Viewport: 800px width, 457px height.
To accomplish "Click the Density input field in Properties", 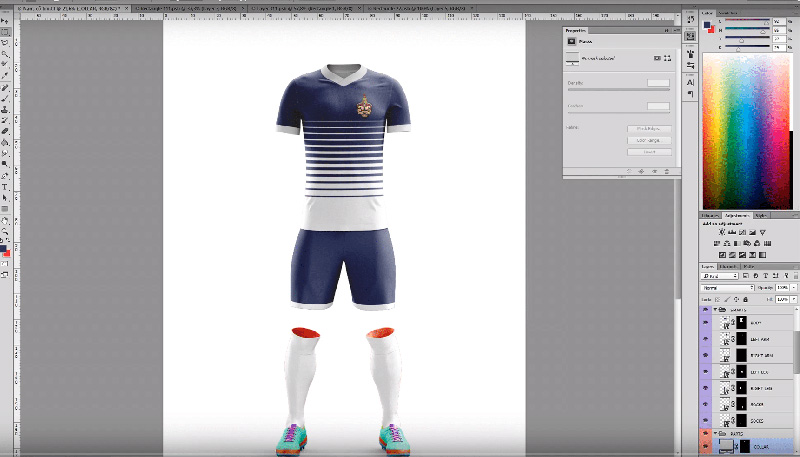I will click(657, 82).
